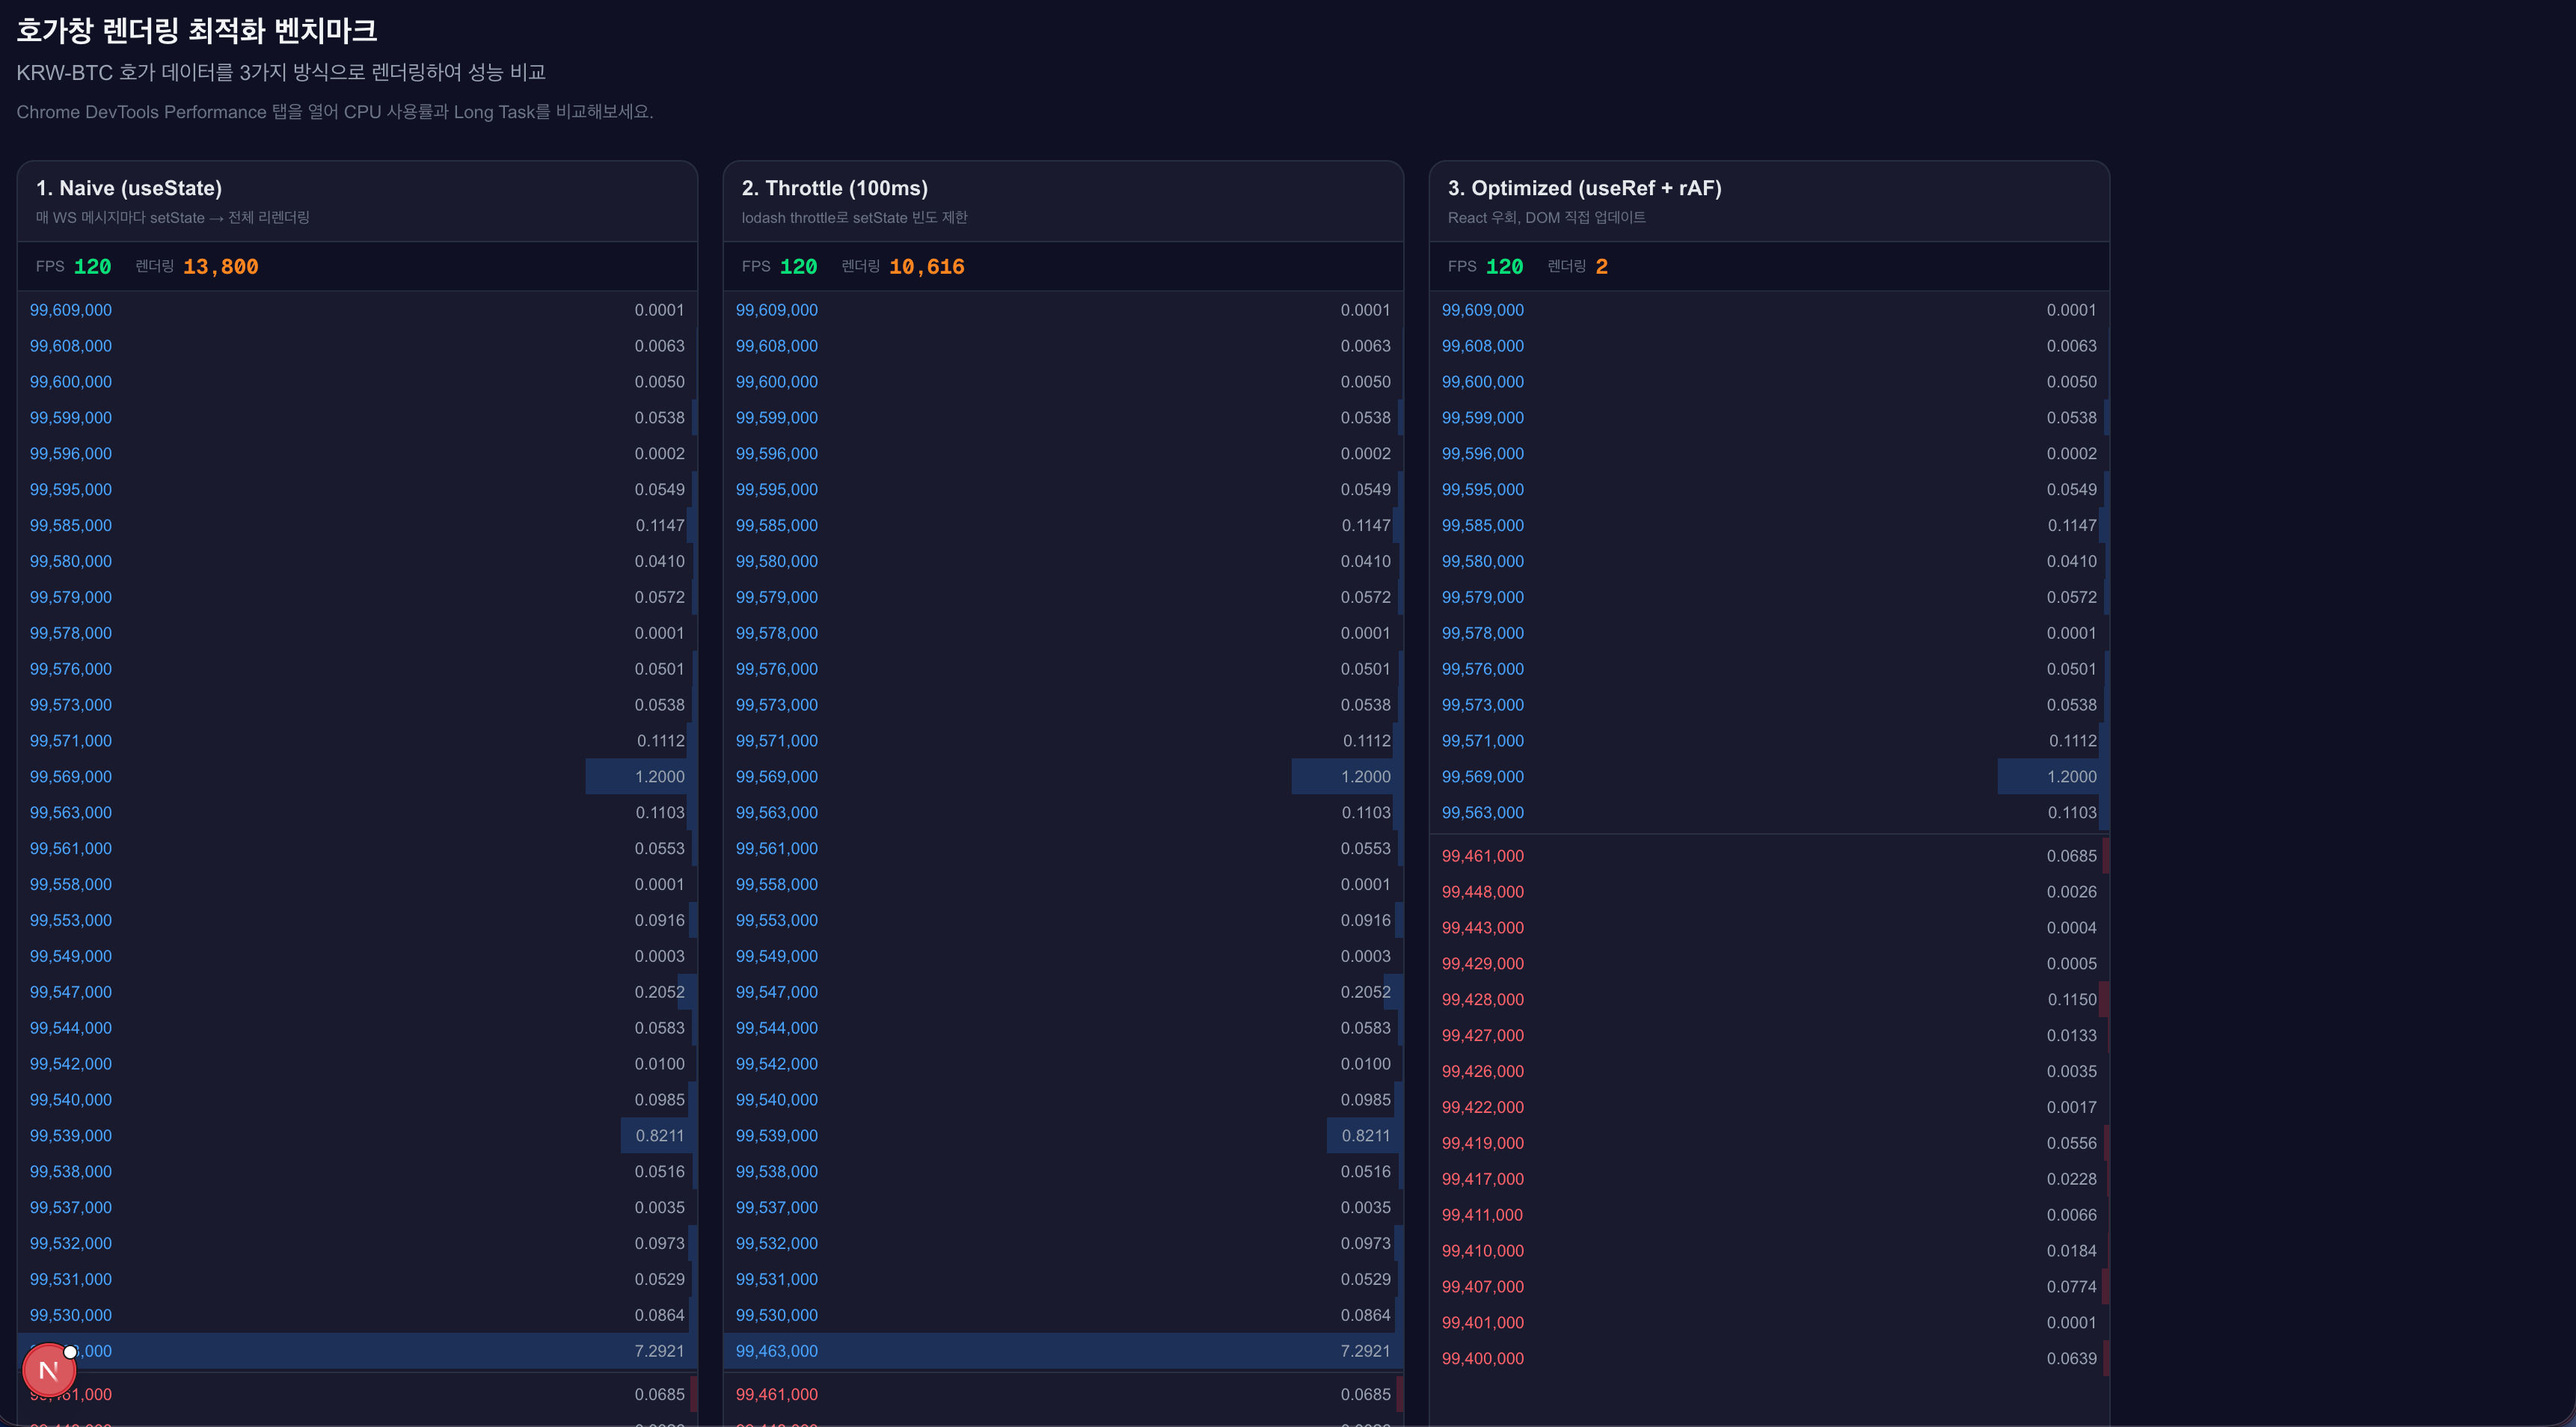Click the FPS 120 value in Throttle panel
Viewport: 2576px width, 1427px height.
(x=798, y=267)
